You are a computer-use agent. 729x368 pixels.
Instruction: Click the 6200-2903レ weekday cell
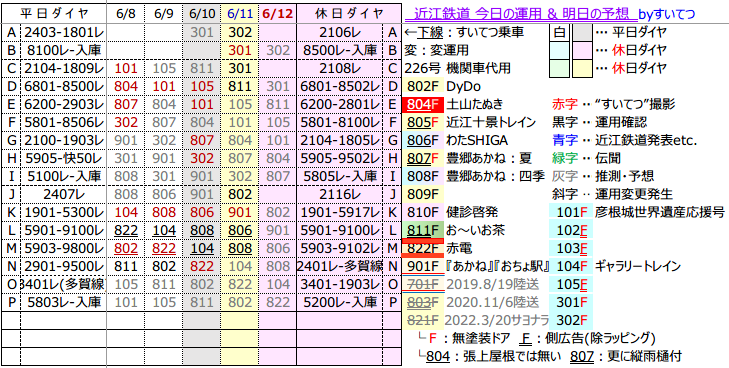(64, 105)
